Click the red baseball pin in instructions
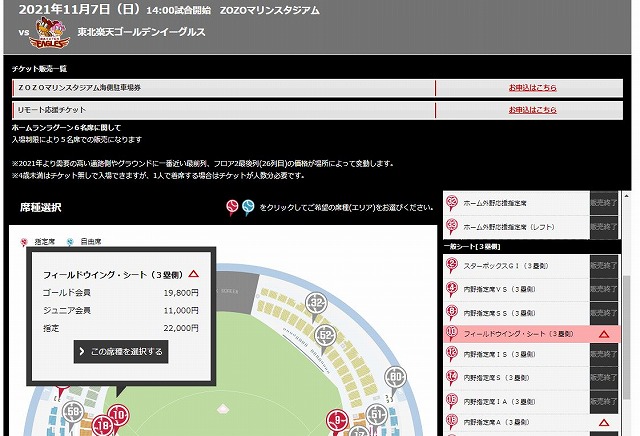The width and height of the screenshot is (640, 436). pyautogui.click(x=232, y=207)
